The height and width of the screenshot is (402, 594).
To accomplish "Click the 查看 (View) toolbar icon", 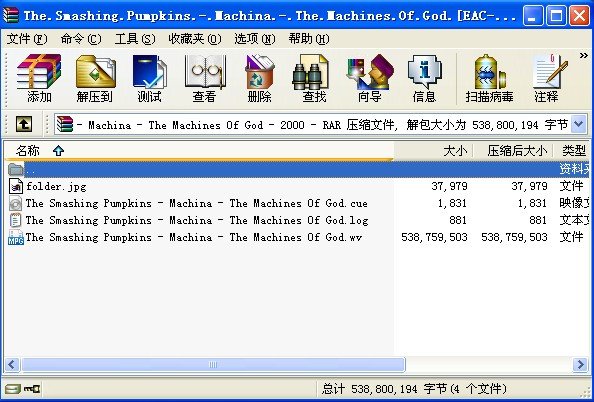I will point(204,78).
